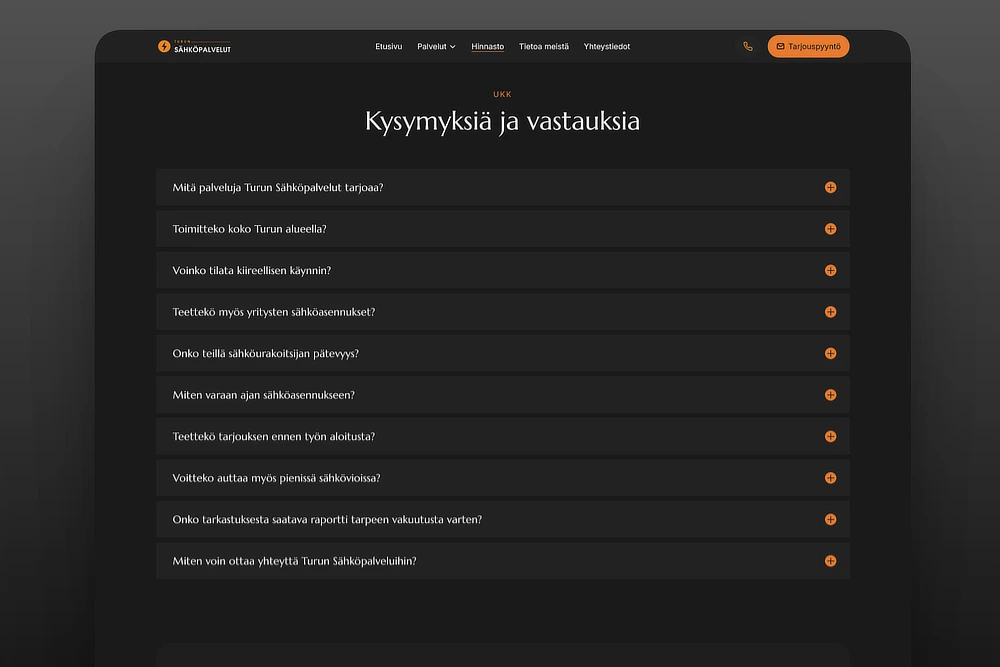Open Tietoa meistä page
Screen dimensions: 1000x667
tap(543, 47)
